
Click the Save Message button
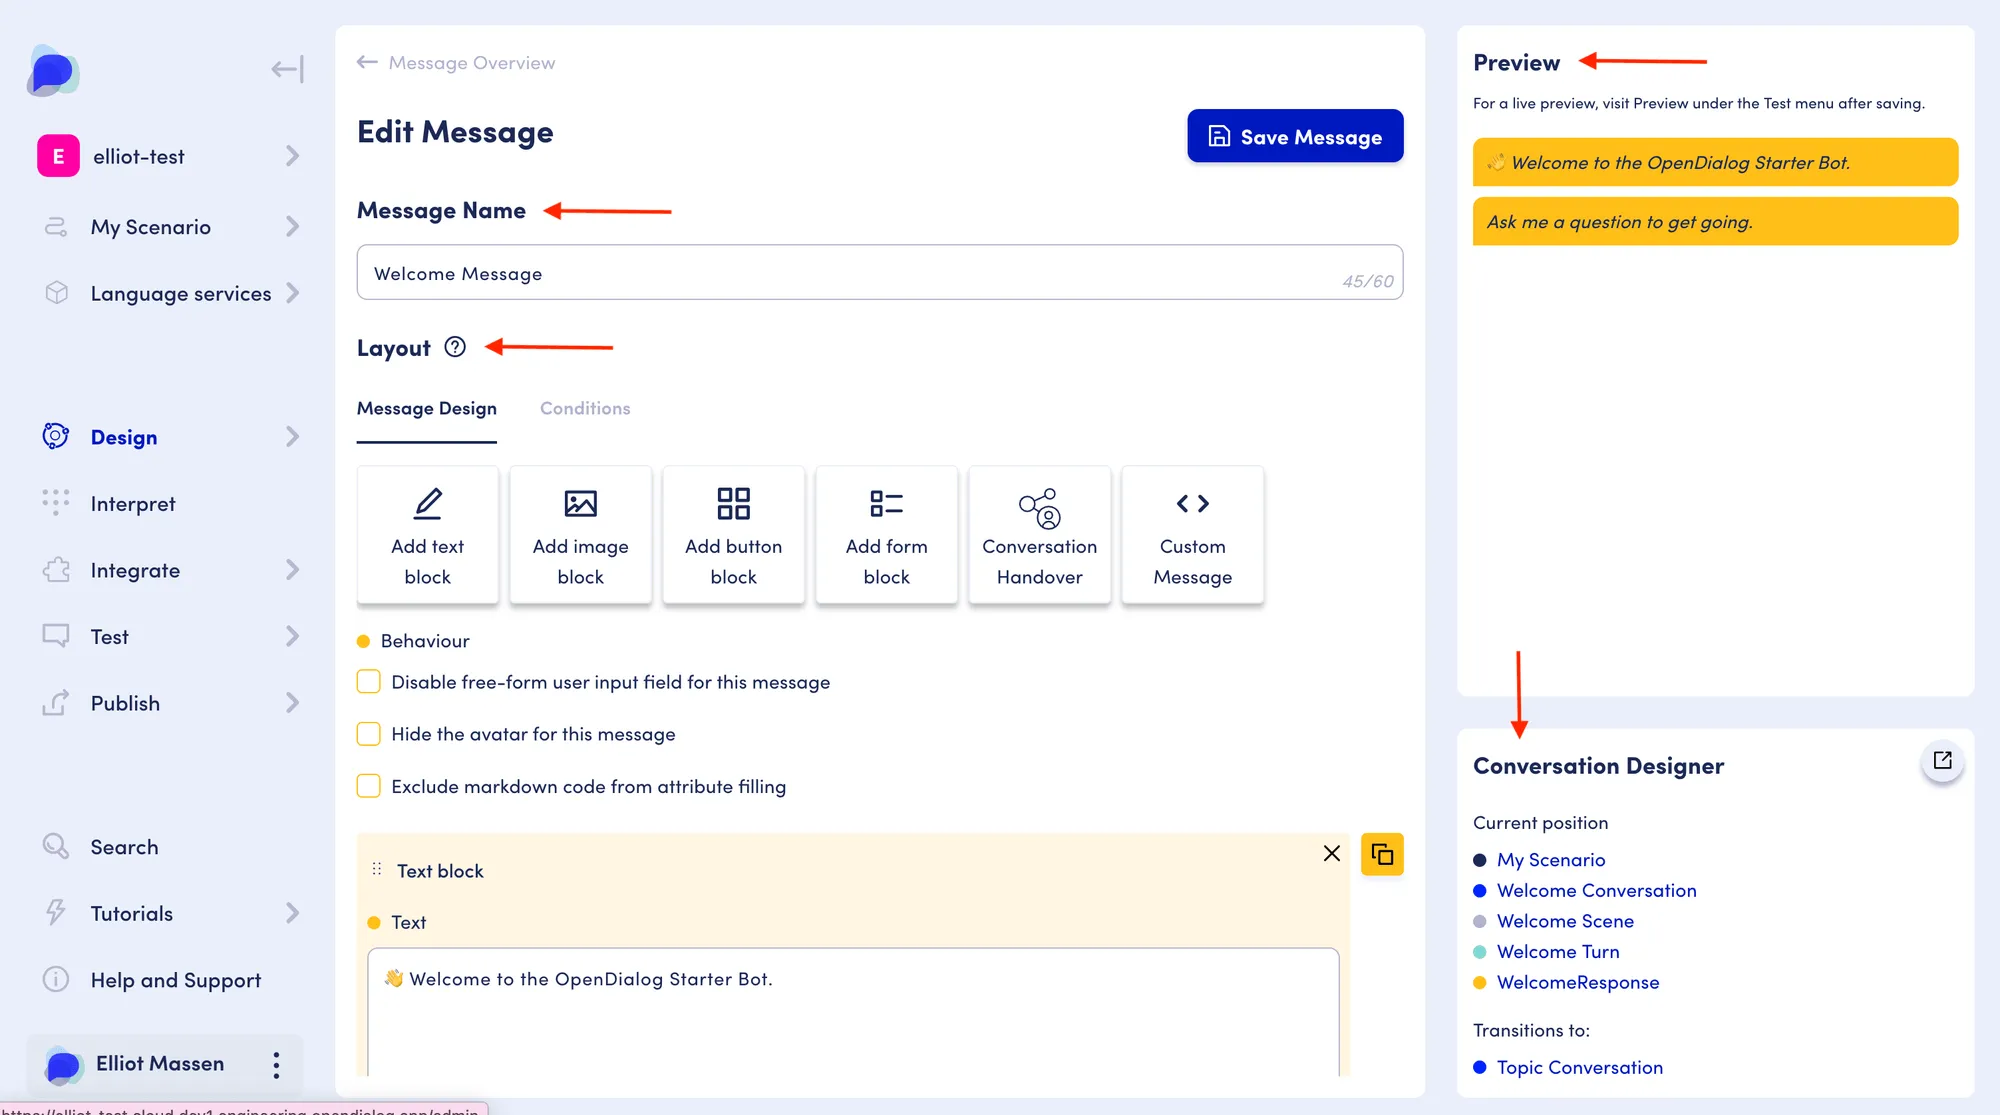(x=1295, y=136)
